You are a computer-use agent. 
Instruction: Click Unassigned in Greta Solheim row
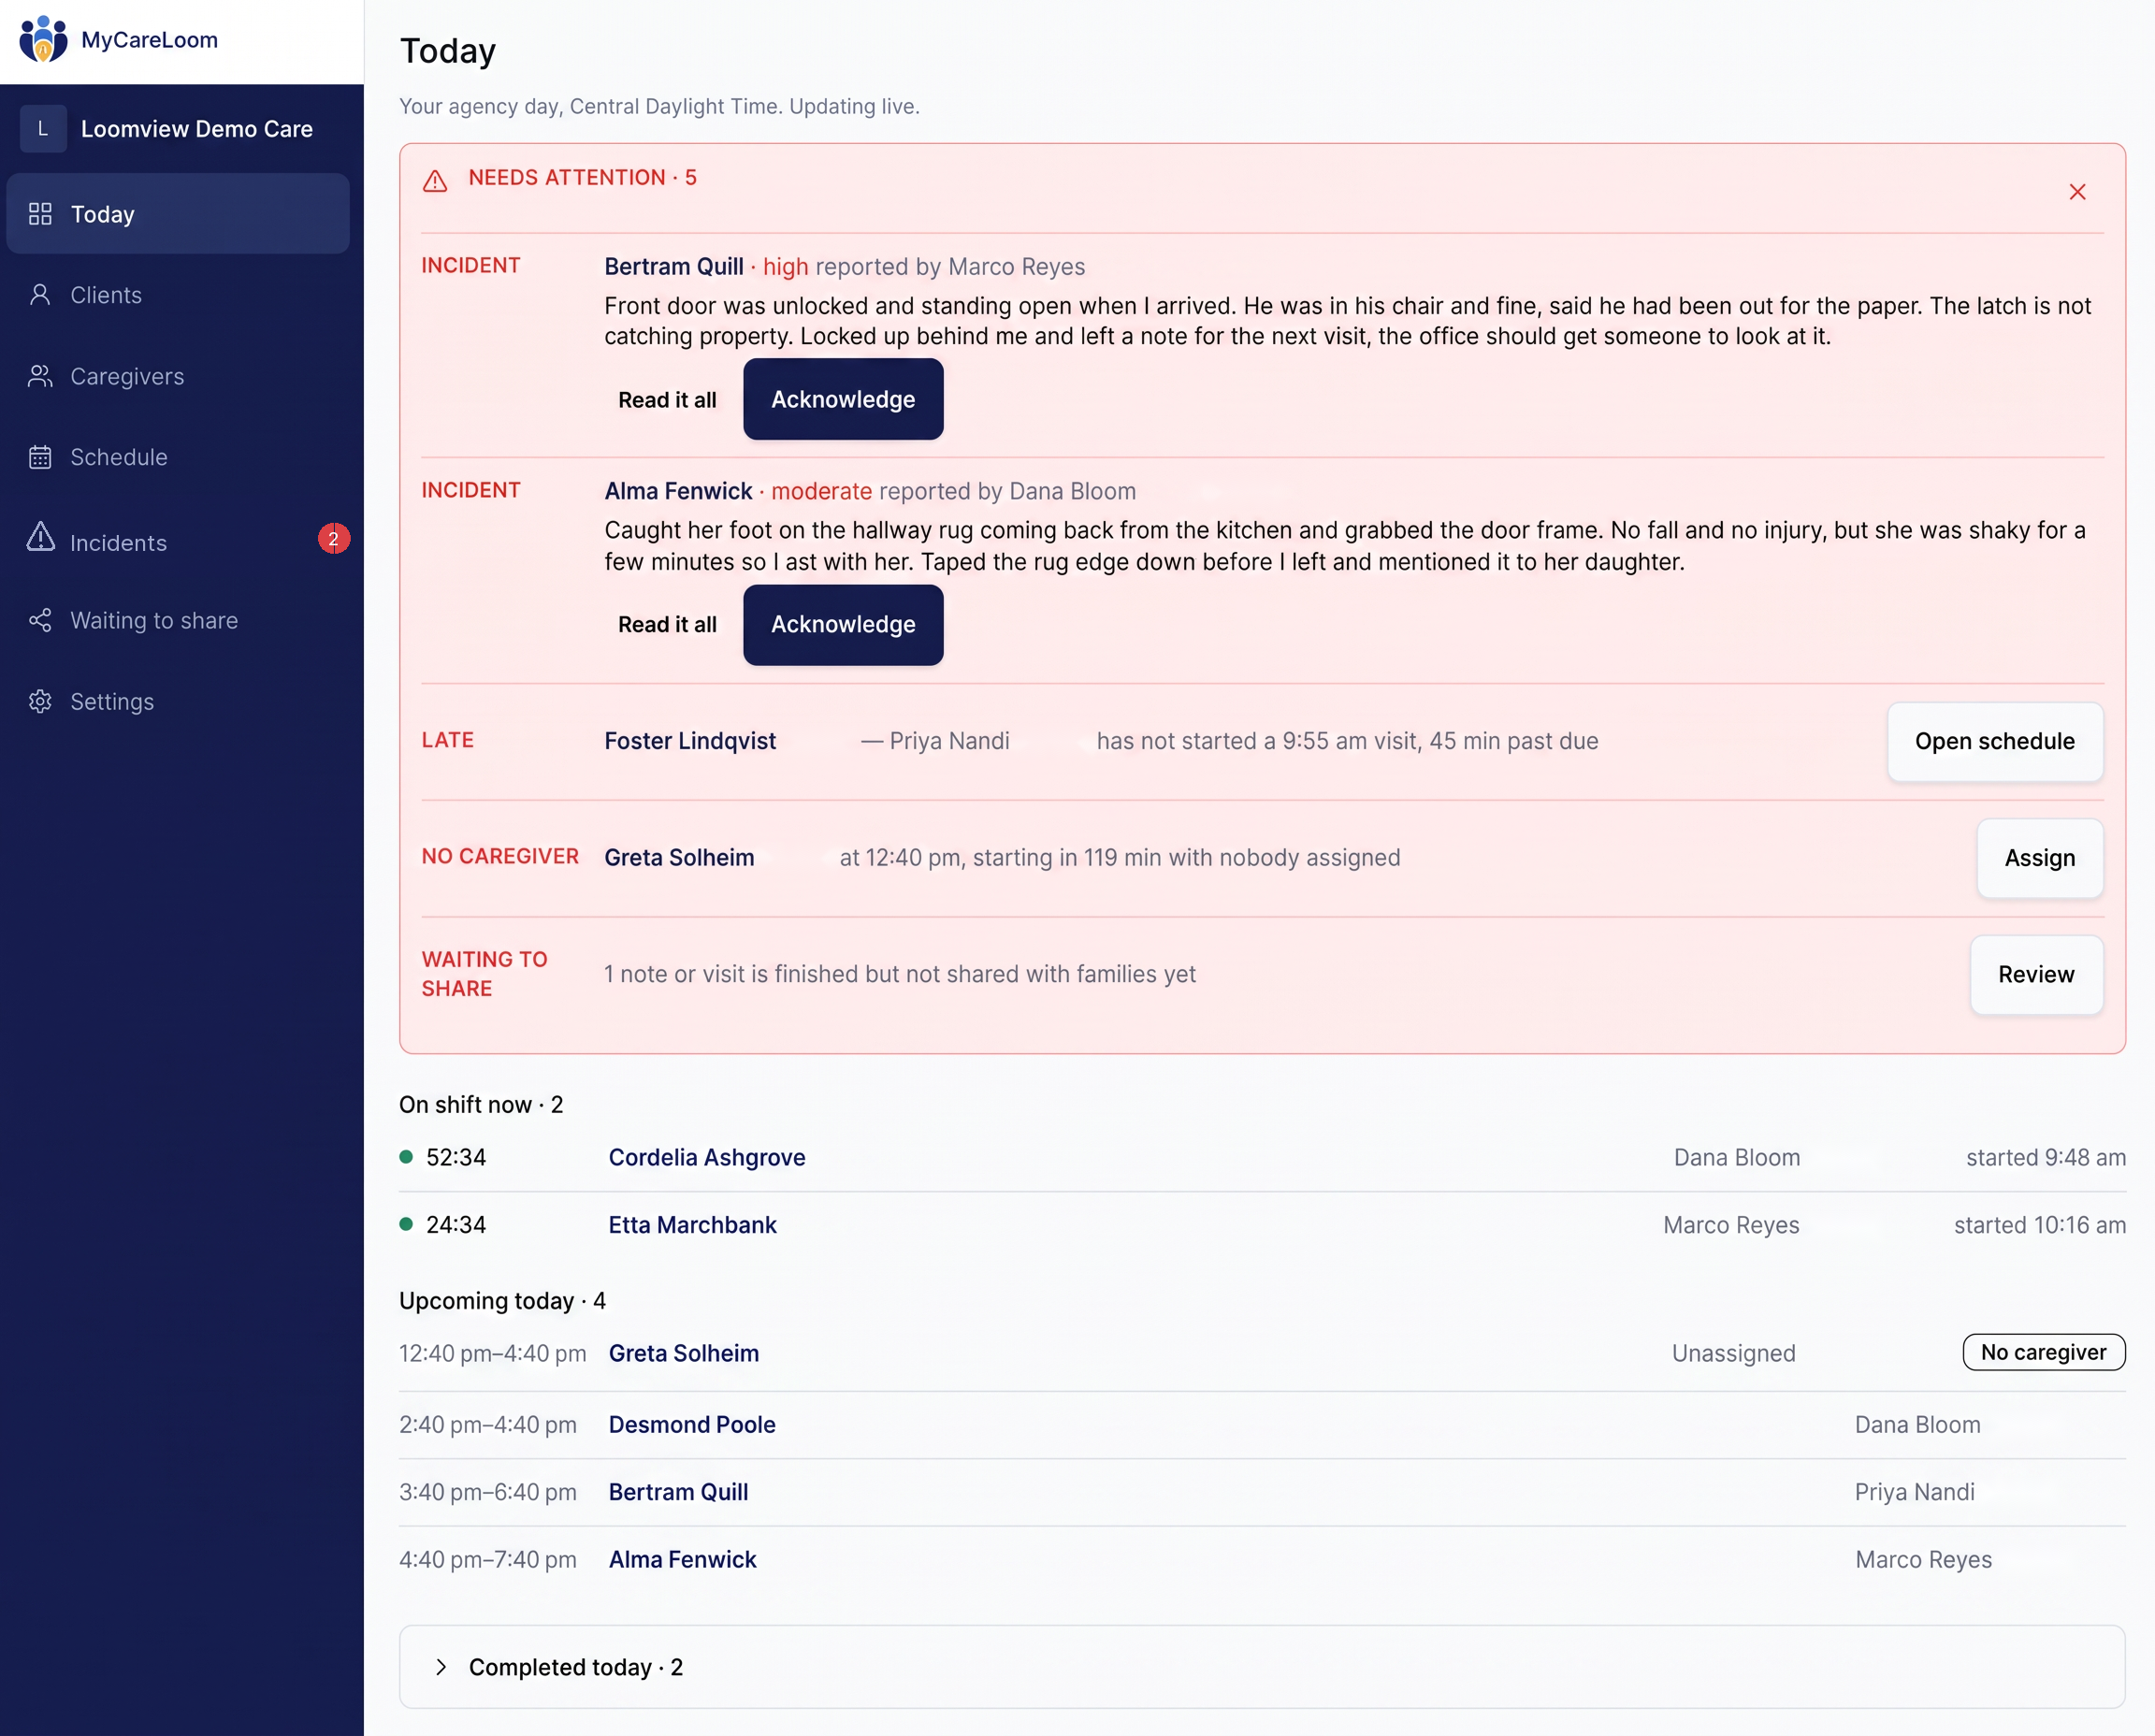coord(1734,1353)
